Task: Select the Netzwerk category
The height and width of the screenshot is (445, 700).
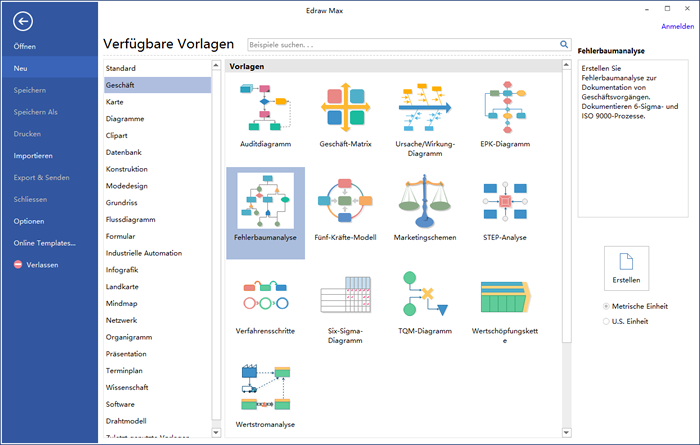Action: click(157, 320)
